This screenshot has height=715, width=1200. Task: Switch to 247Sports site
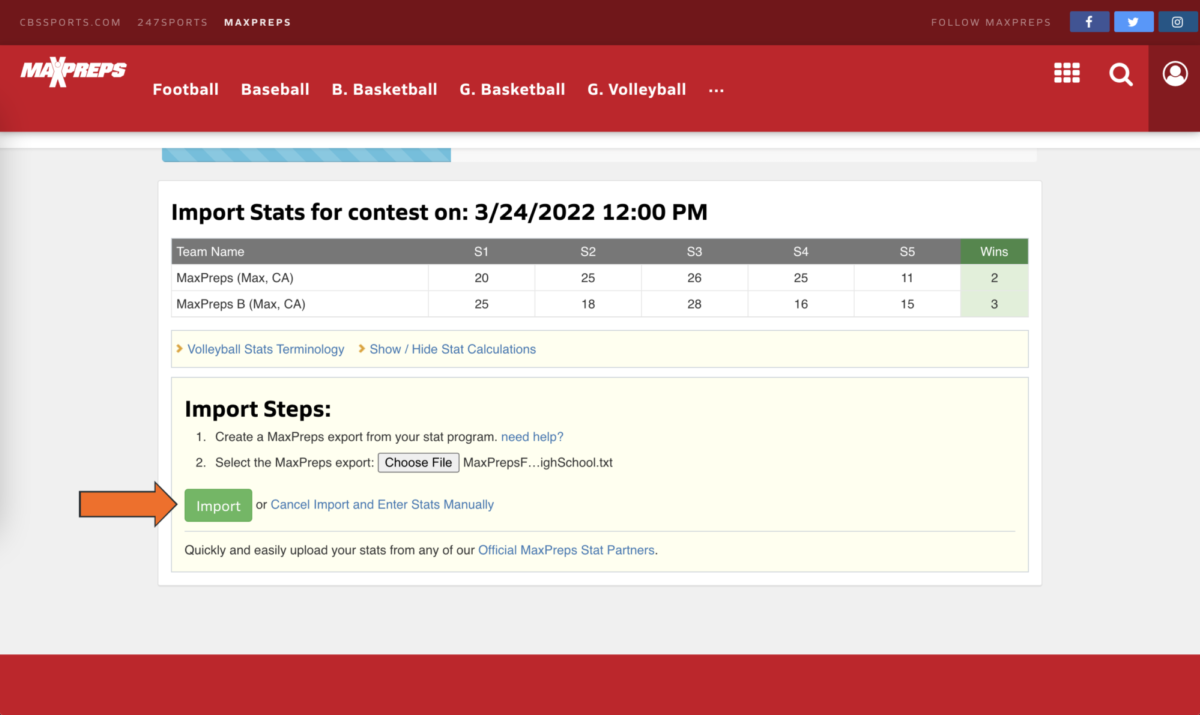tap(172, 22)
